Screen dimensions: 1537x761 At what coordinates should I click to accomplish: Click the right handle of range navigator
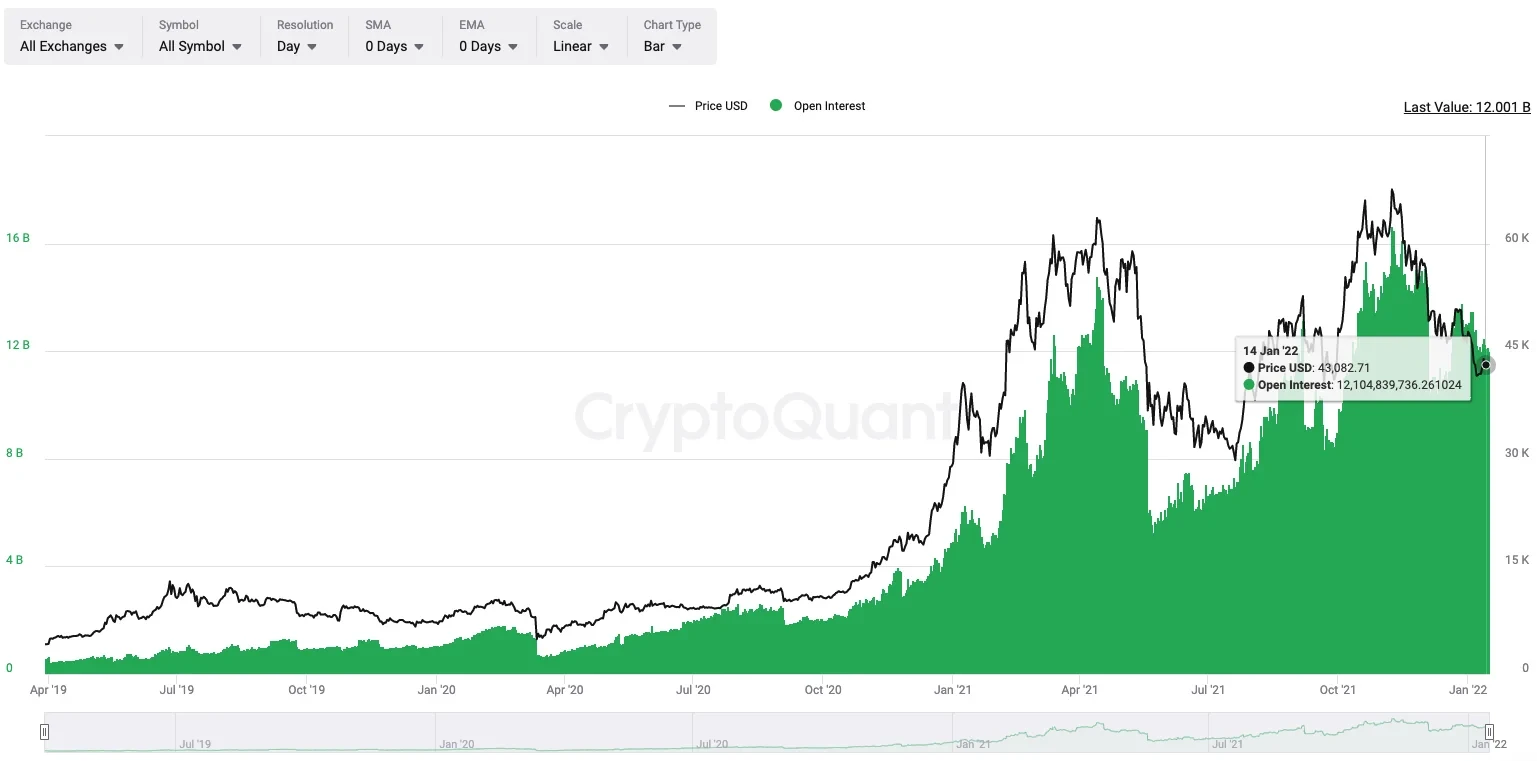click(1489, 732)
